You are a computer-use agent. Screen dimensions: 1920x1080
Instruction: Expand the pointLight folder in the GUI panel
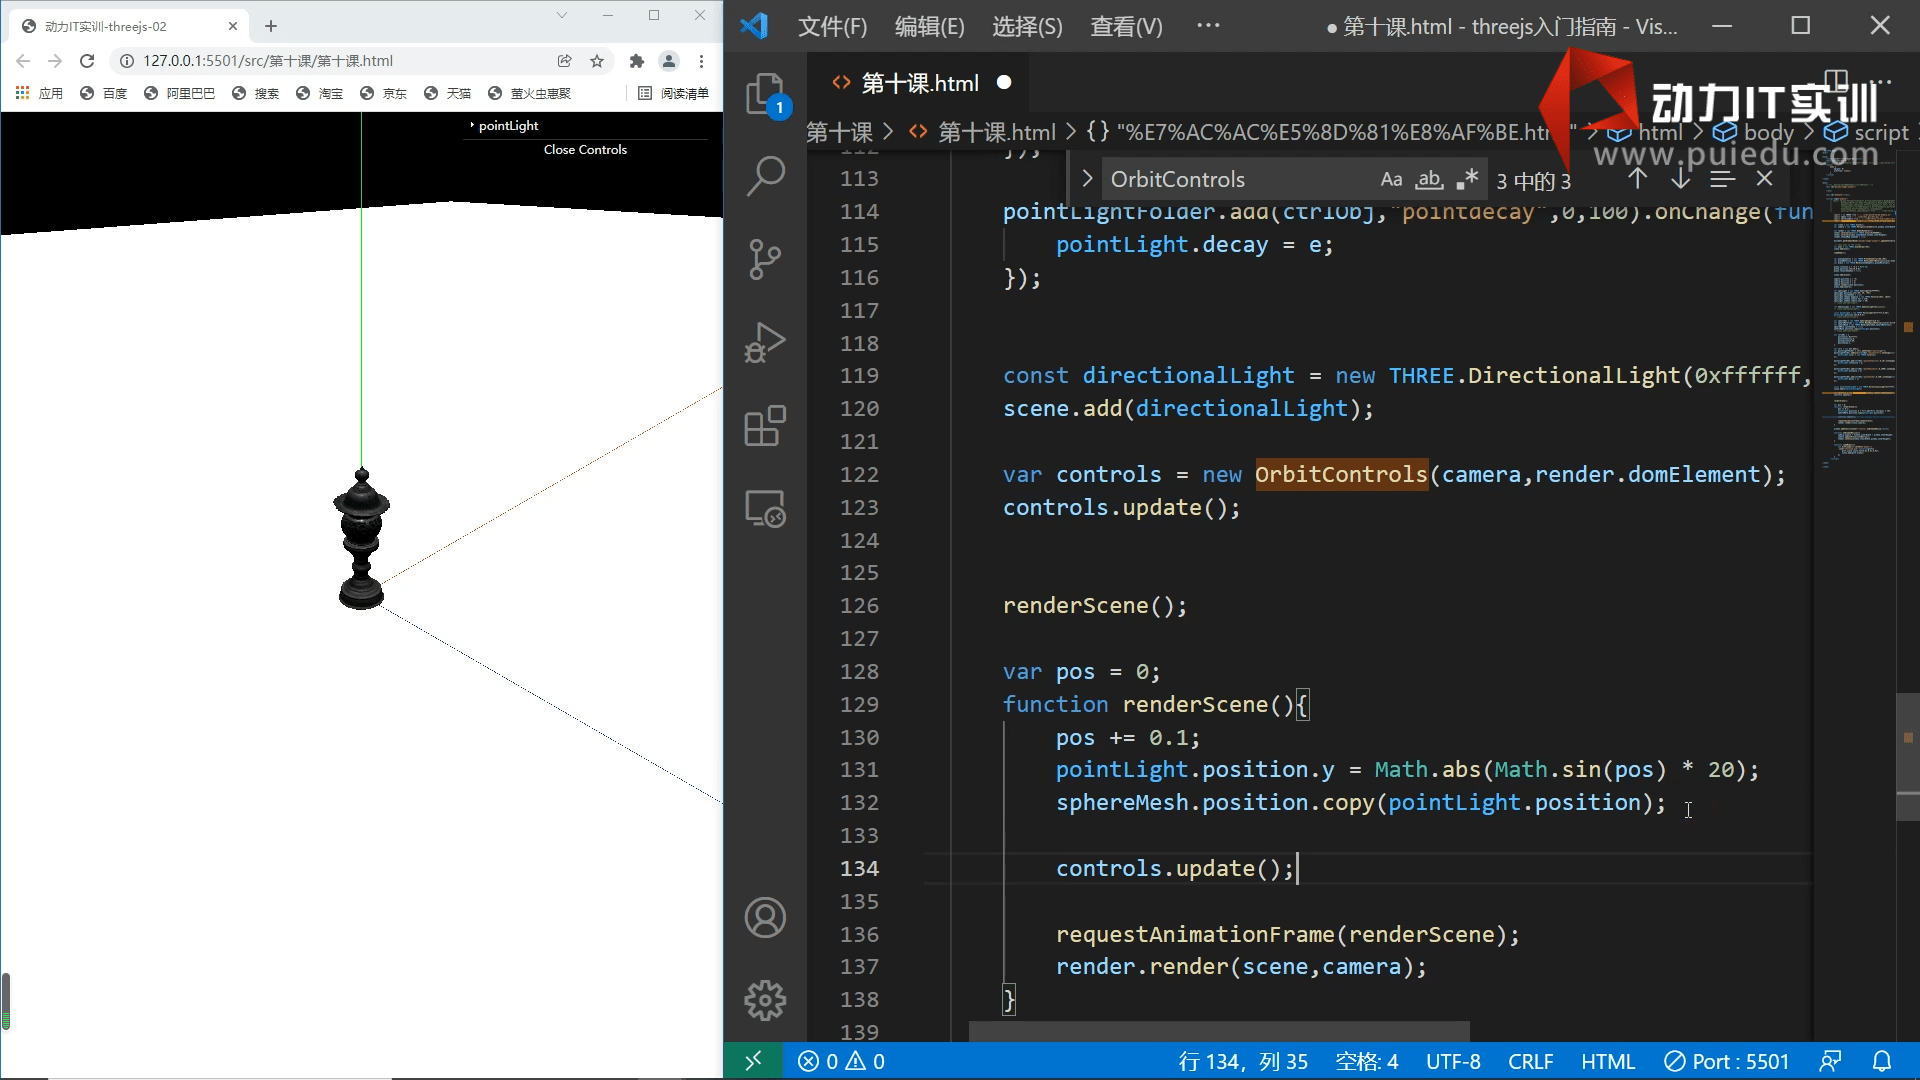coord(505,125)
